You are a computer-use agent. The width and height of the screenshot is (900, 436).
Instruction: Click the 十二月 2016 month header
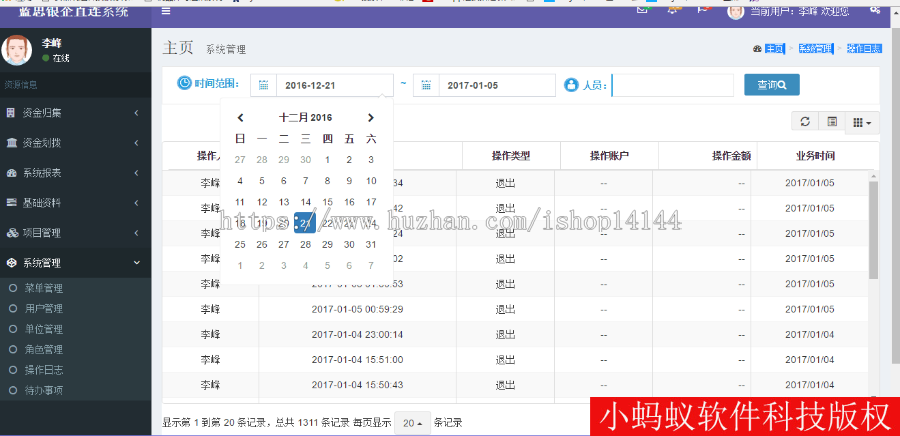pos(305,118)
